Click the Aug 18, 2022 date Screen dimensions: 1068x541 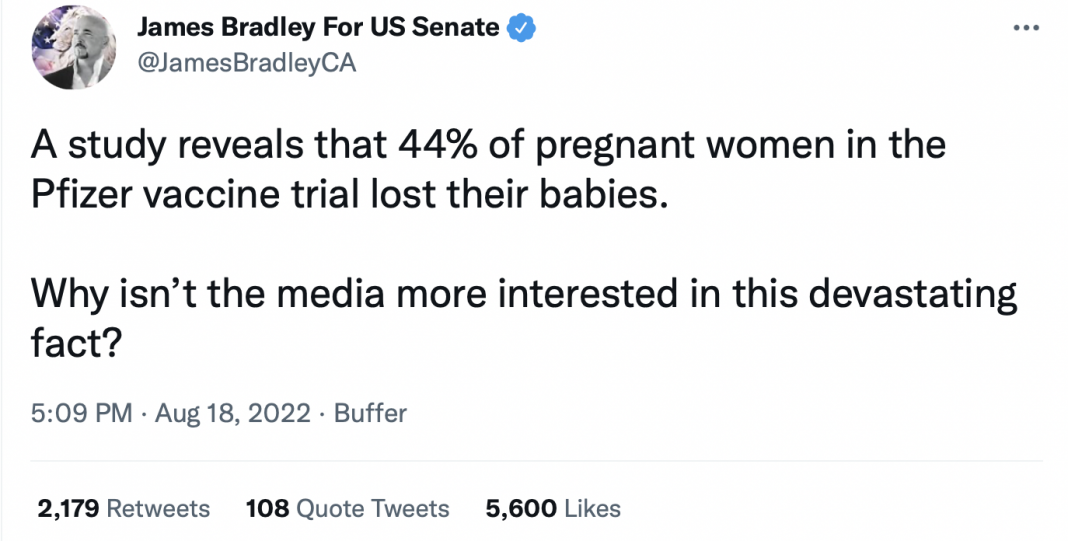point(233,413)
